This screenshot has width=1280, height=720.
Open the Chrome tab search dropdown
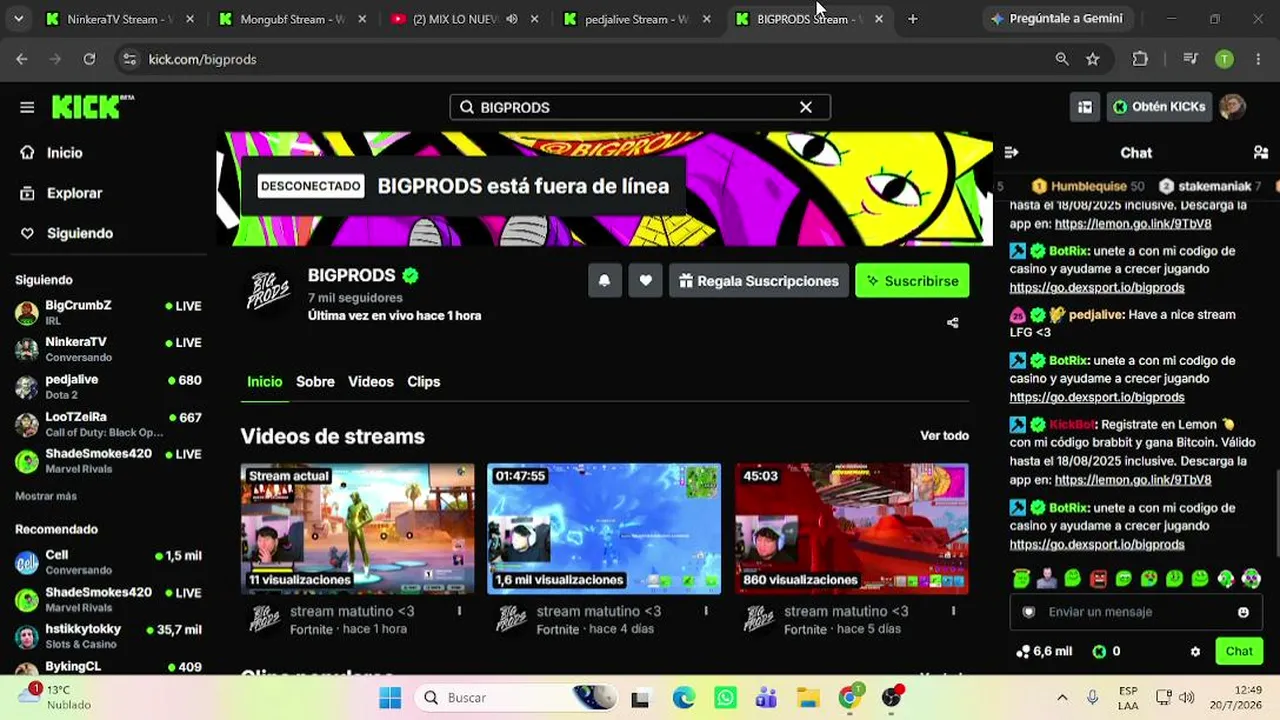(x=18, y=19)
